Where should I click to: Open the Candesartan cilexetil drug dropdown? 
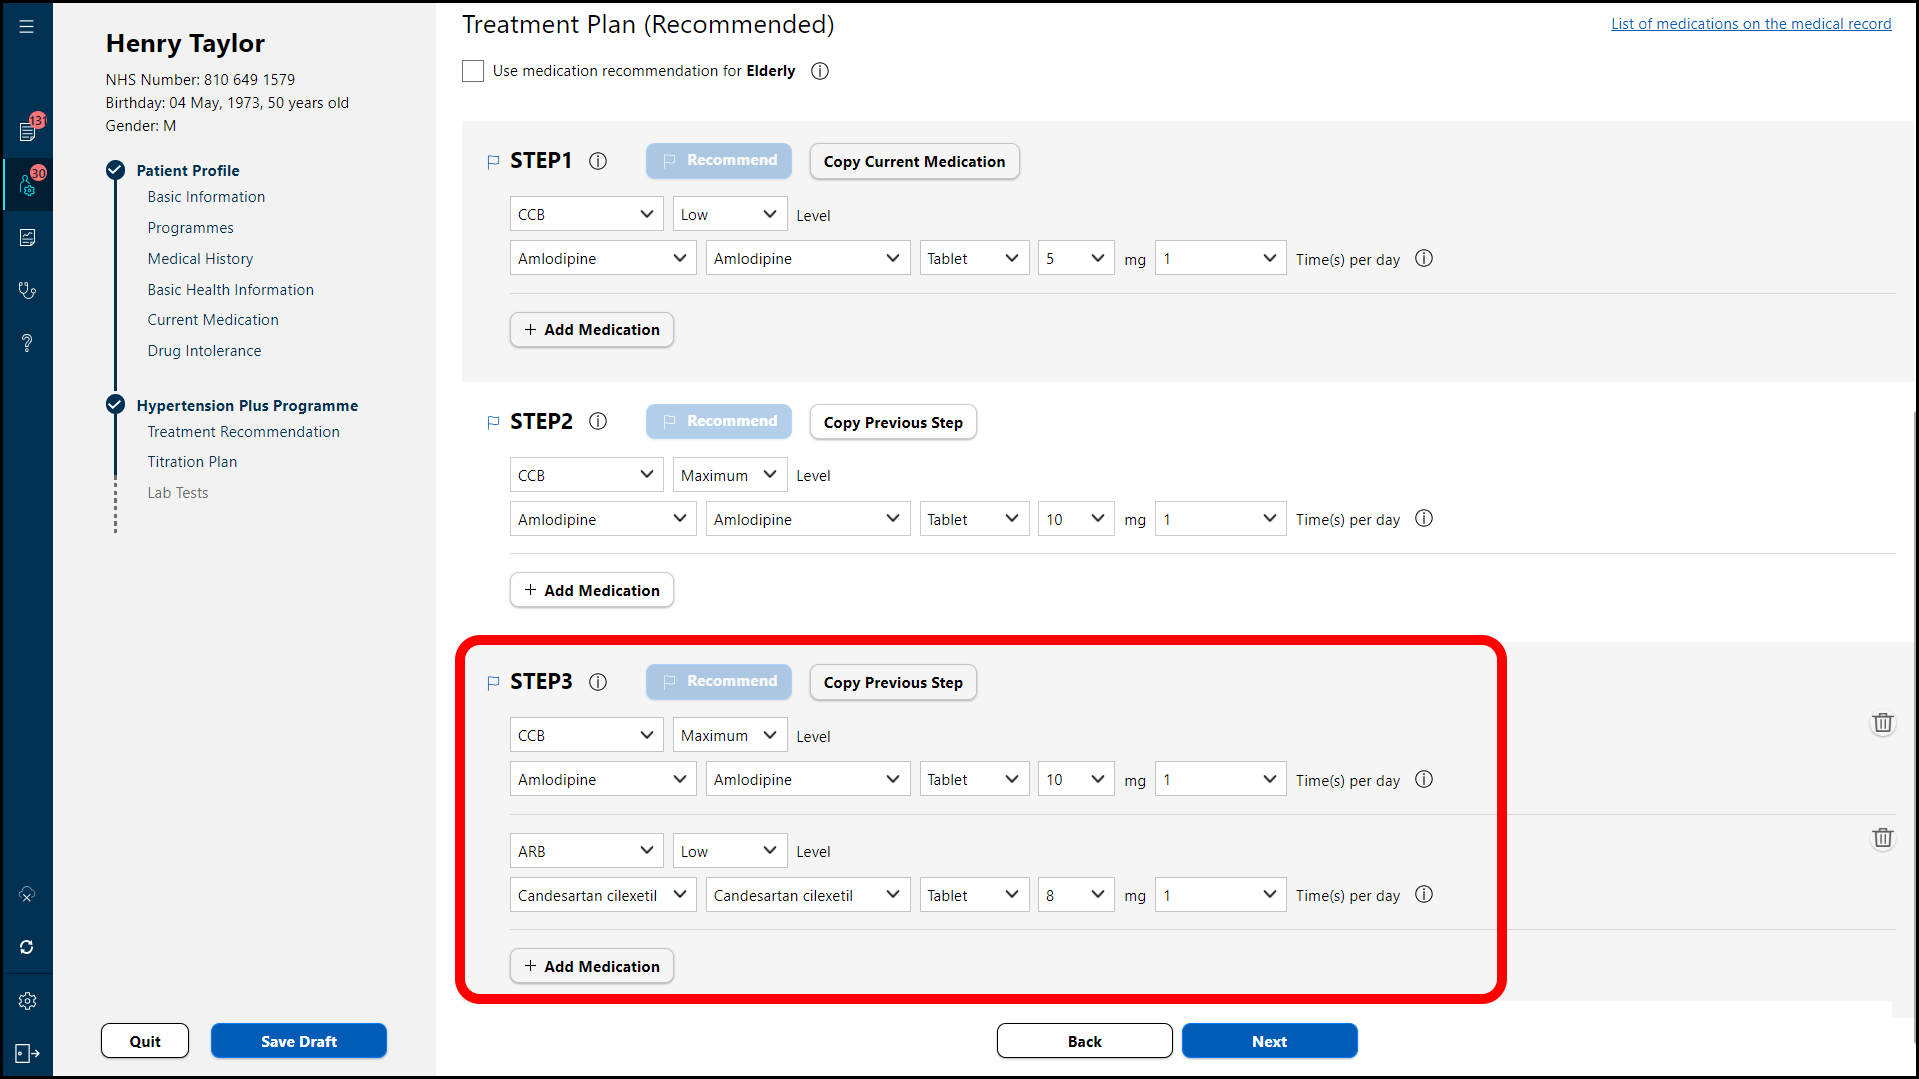[x=602, y=895]
